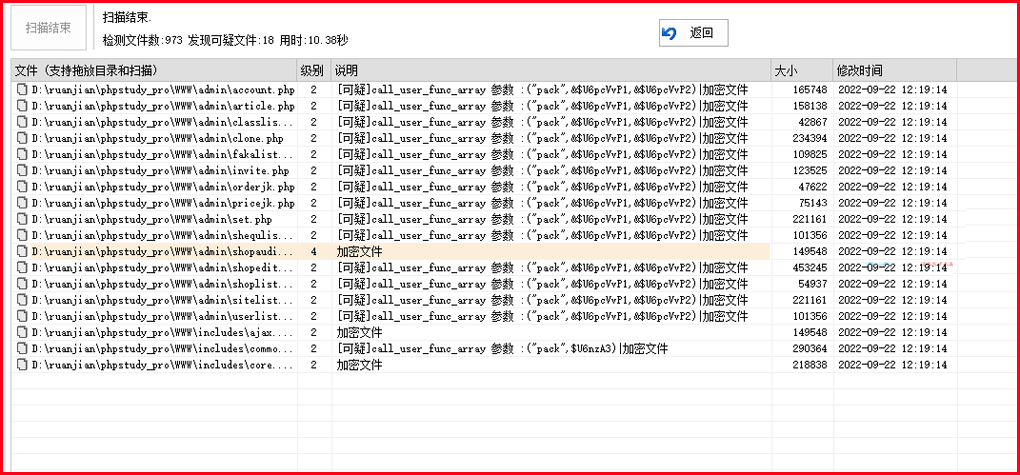Click the file icon next to clone.php
This screenshot has height=475, width=1020.
click(x=21, y=138)
